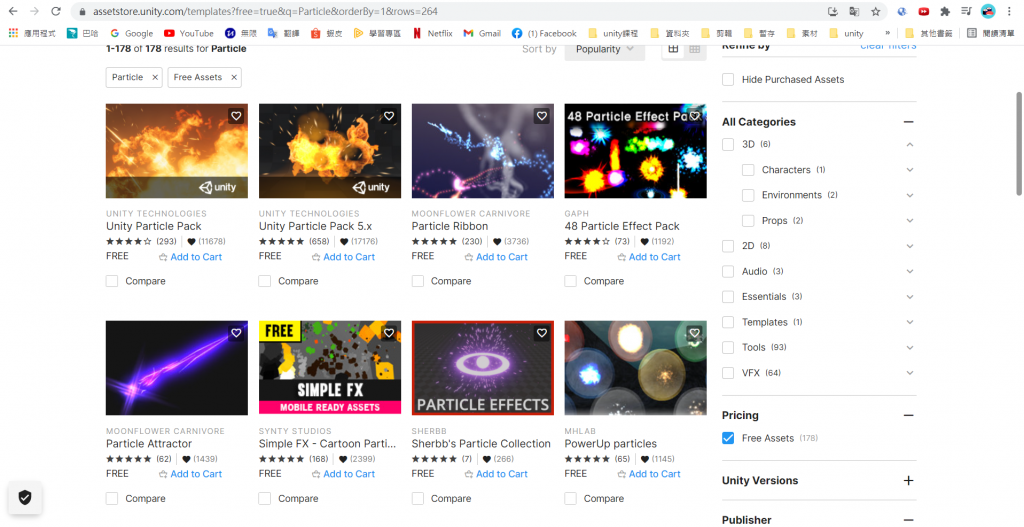Collapse the Pricing section
Screen dimensions: 1024x527
pyautogui.click(x=908, y=415)
